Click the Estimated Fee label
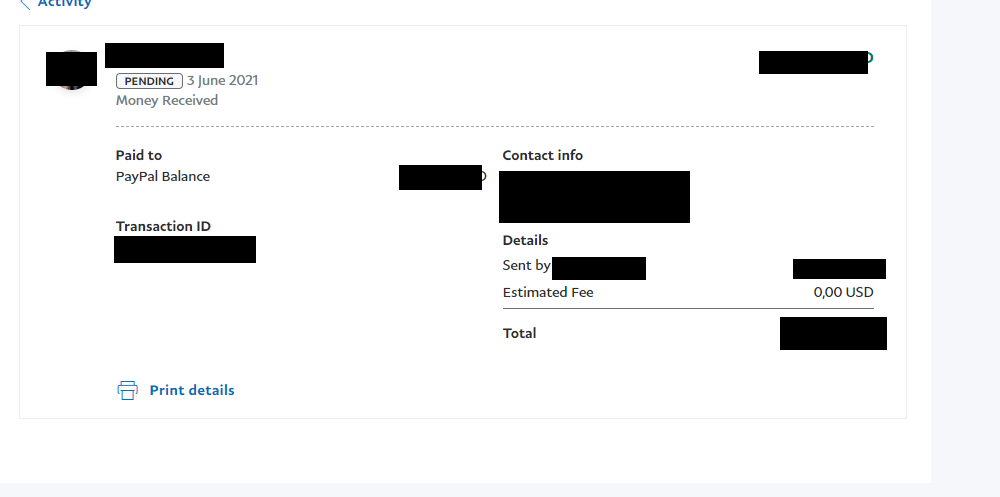 click(x=548, y=293)
